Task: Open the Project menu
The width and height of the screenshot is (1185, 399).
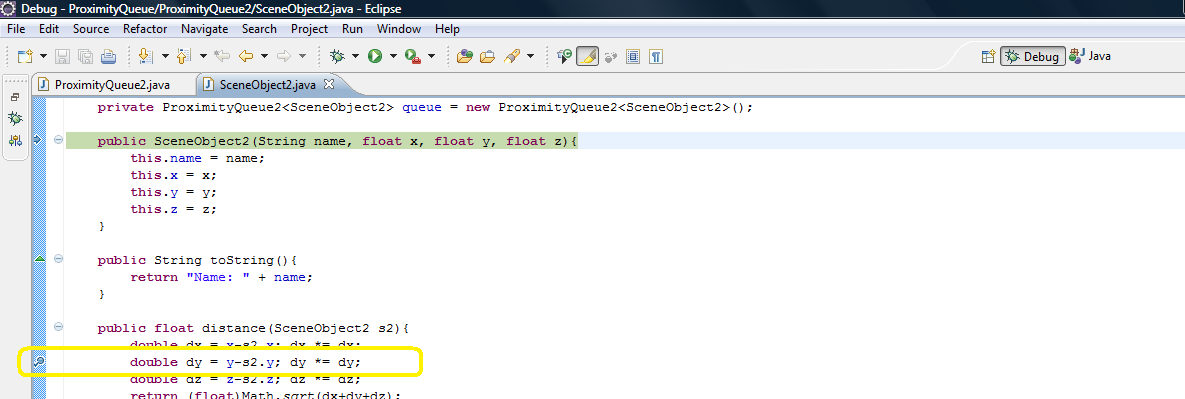Action: click(x=310, y=29)
